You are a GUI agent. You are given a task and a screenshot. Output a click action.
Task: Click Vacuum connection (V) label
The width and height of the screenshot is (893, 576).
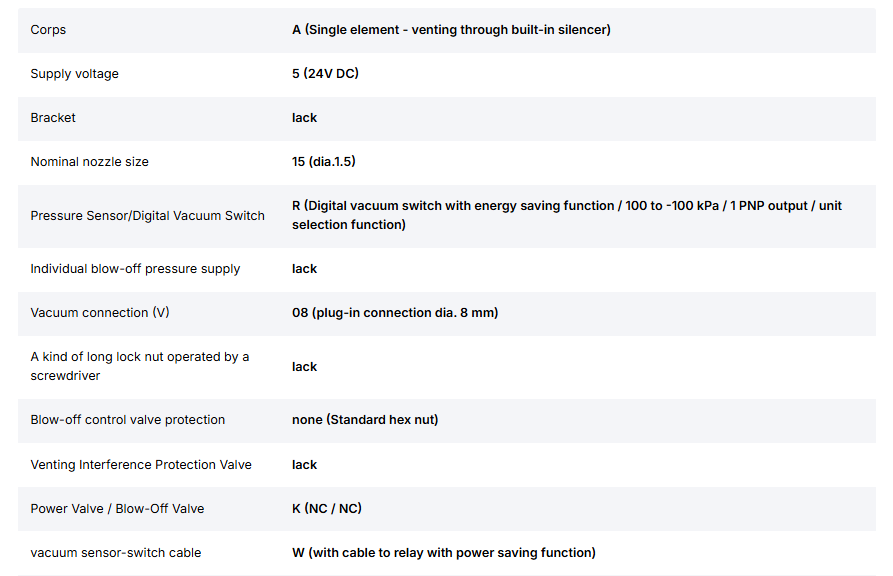(100, 313)
